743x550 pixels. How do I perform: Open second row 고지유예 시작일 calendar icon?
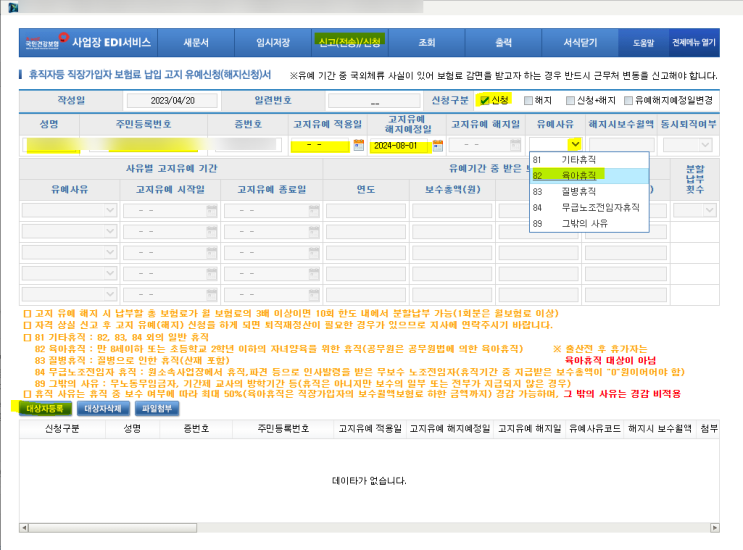pos(212,231)
